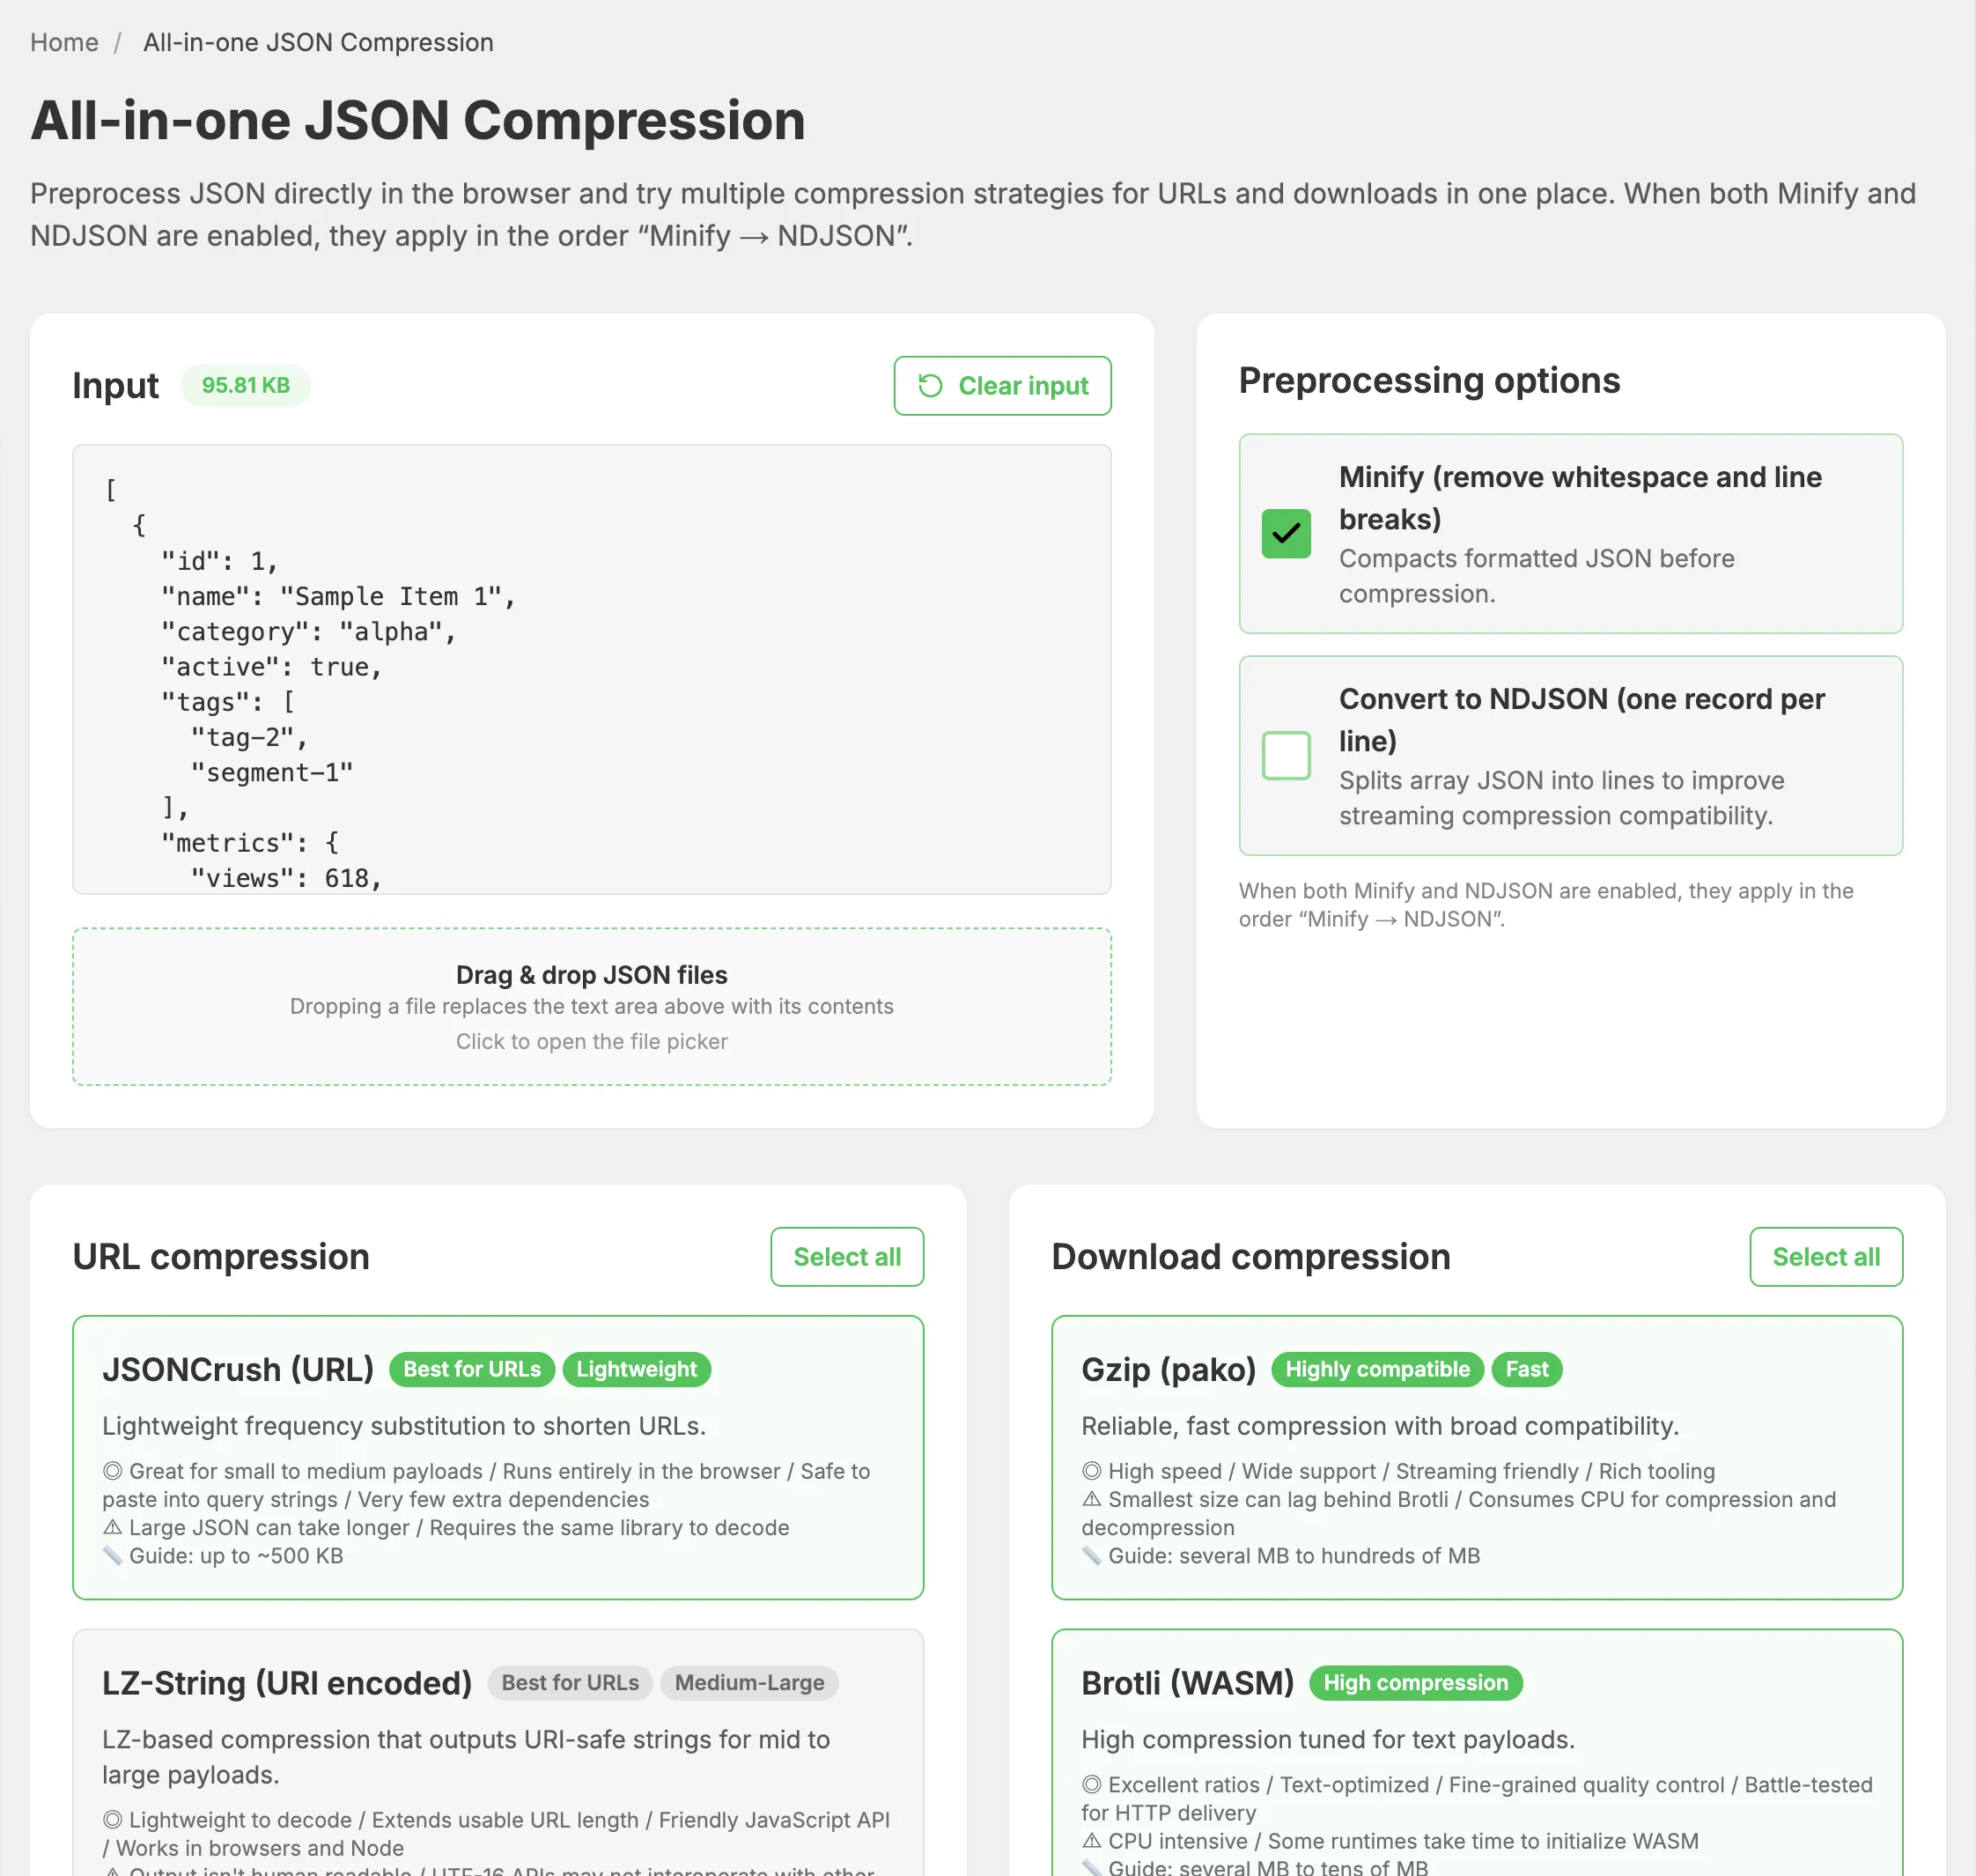Click the Best for URLs badge on JSONCrush

[x=471, y=1369]
